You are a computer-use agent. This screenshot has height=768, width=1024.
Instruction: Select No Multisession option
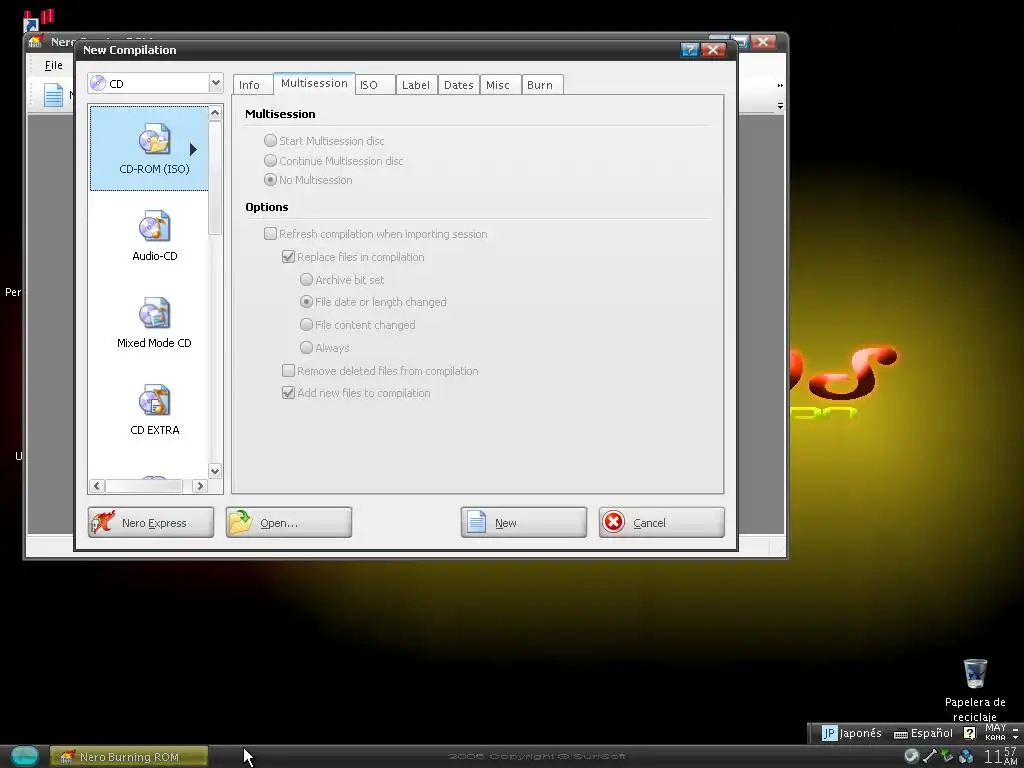(x=308, y=180)
